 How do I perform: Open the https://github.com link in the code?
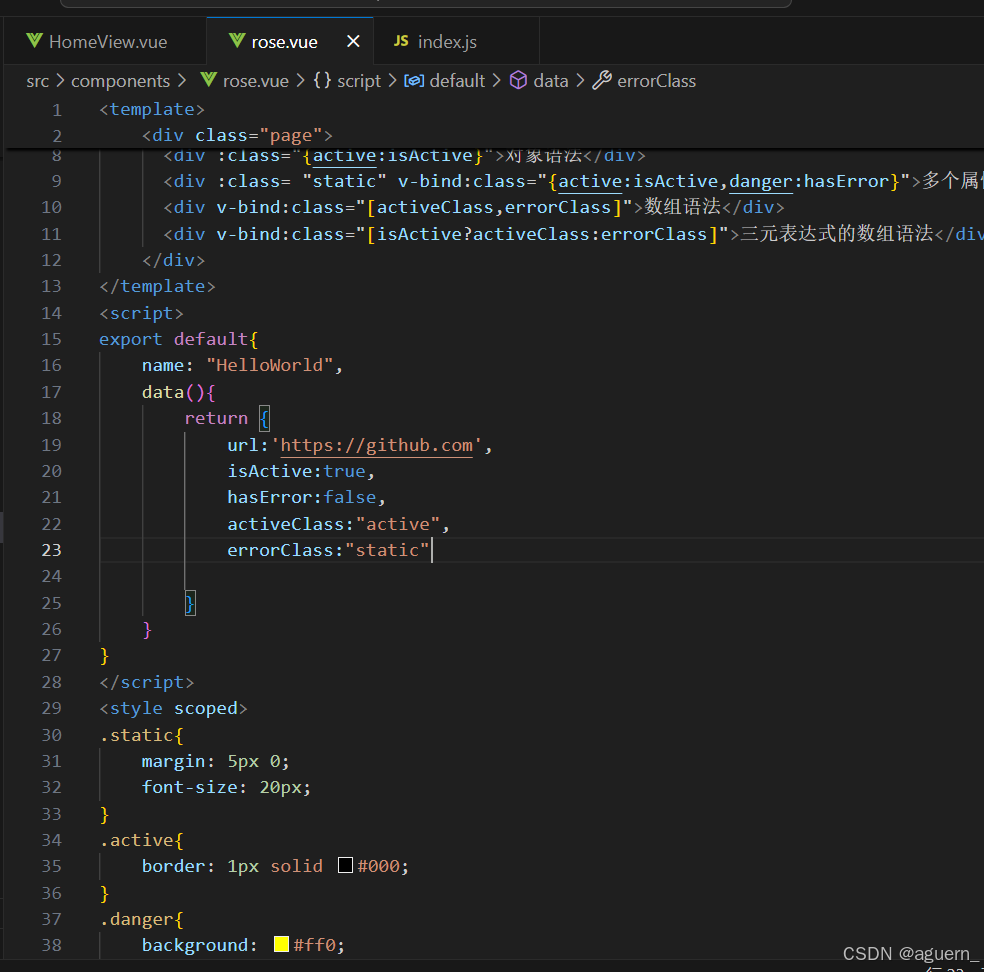click(x=375, y=444)
